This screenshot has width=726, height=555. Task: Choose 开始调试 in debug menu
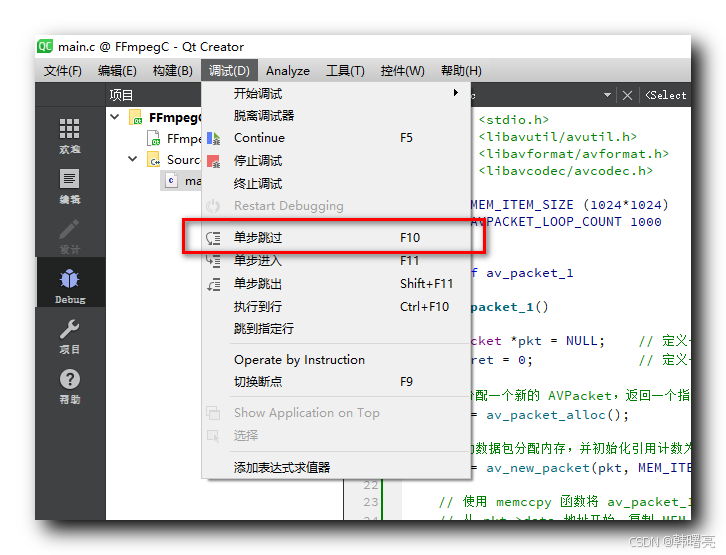click(336, 94)
